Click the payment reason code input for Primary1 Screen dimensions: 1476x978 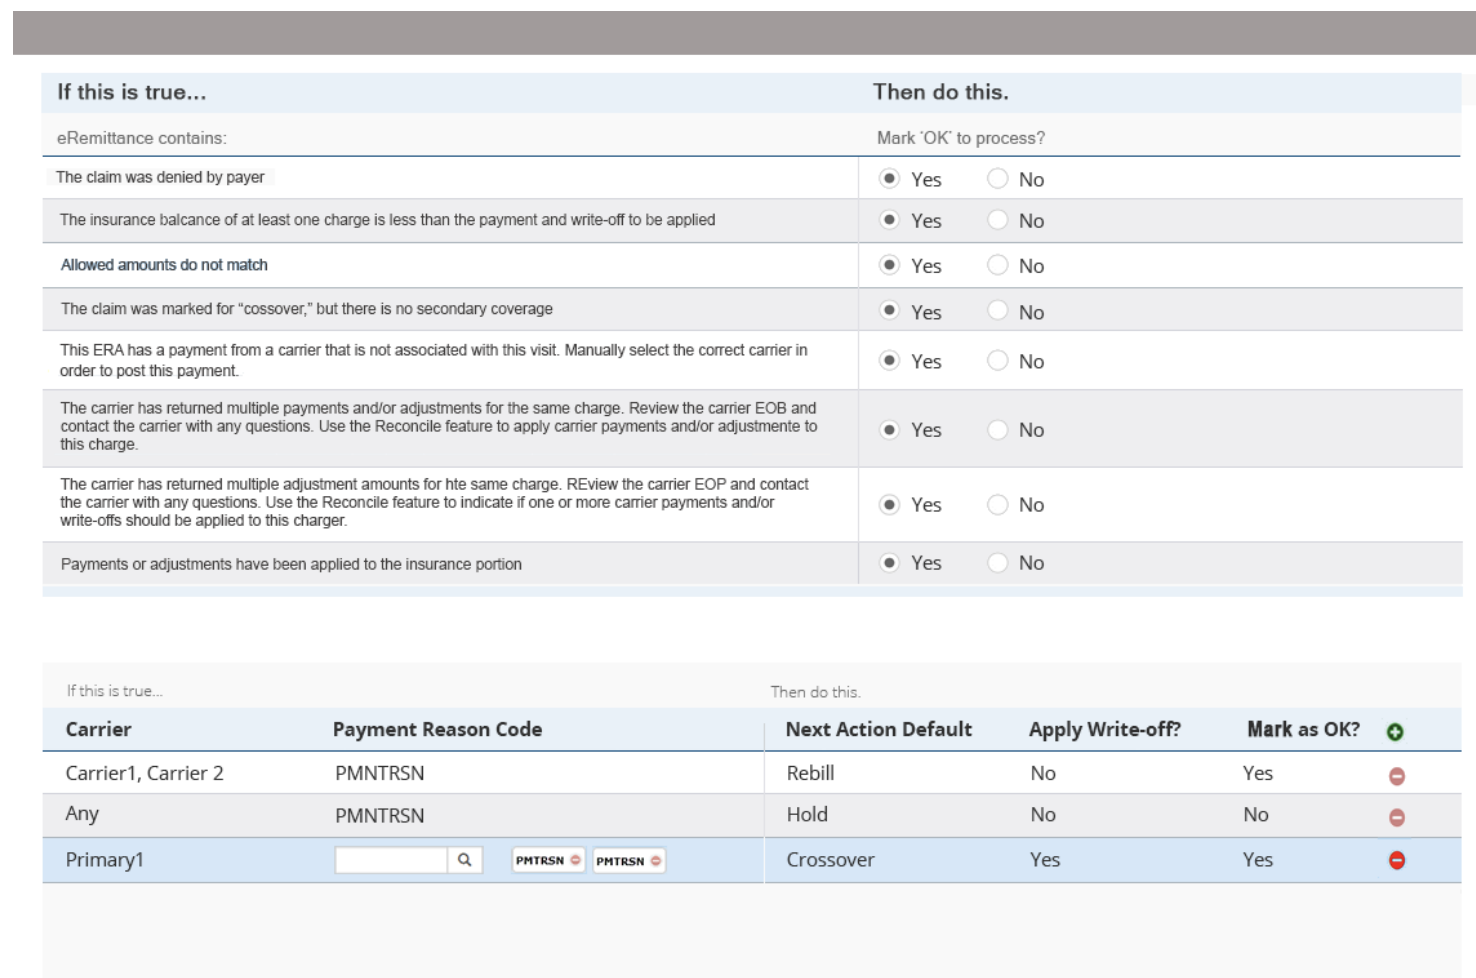tap(391, 860)
